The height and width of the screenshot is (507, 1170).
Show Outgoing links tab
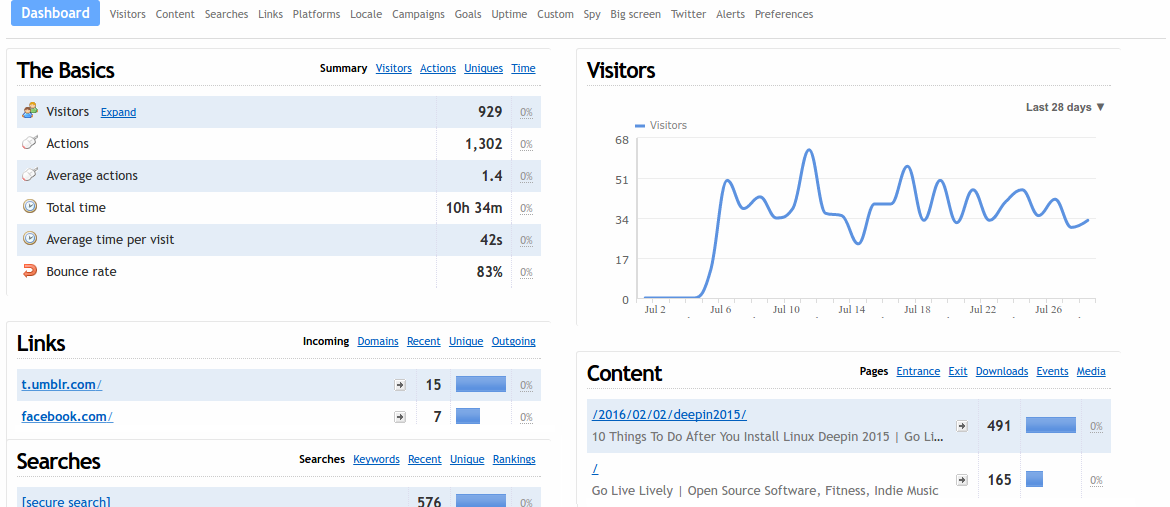point(513,341)
